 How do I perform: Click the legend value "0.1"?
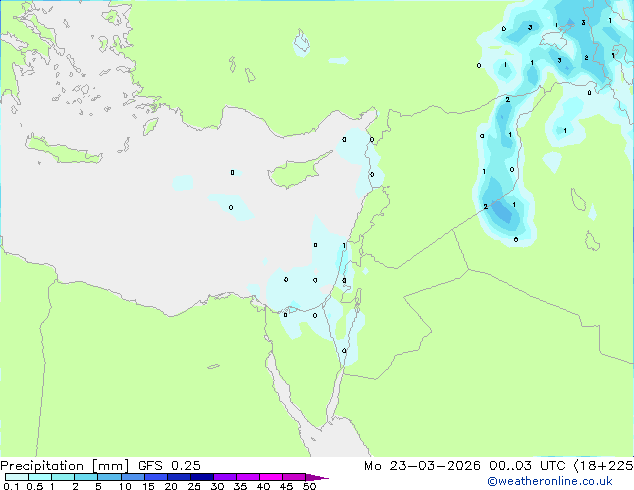tap(11, 486)
